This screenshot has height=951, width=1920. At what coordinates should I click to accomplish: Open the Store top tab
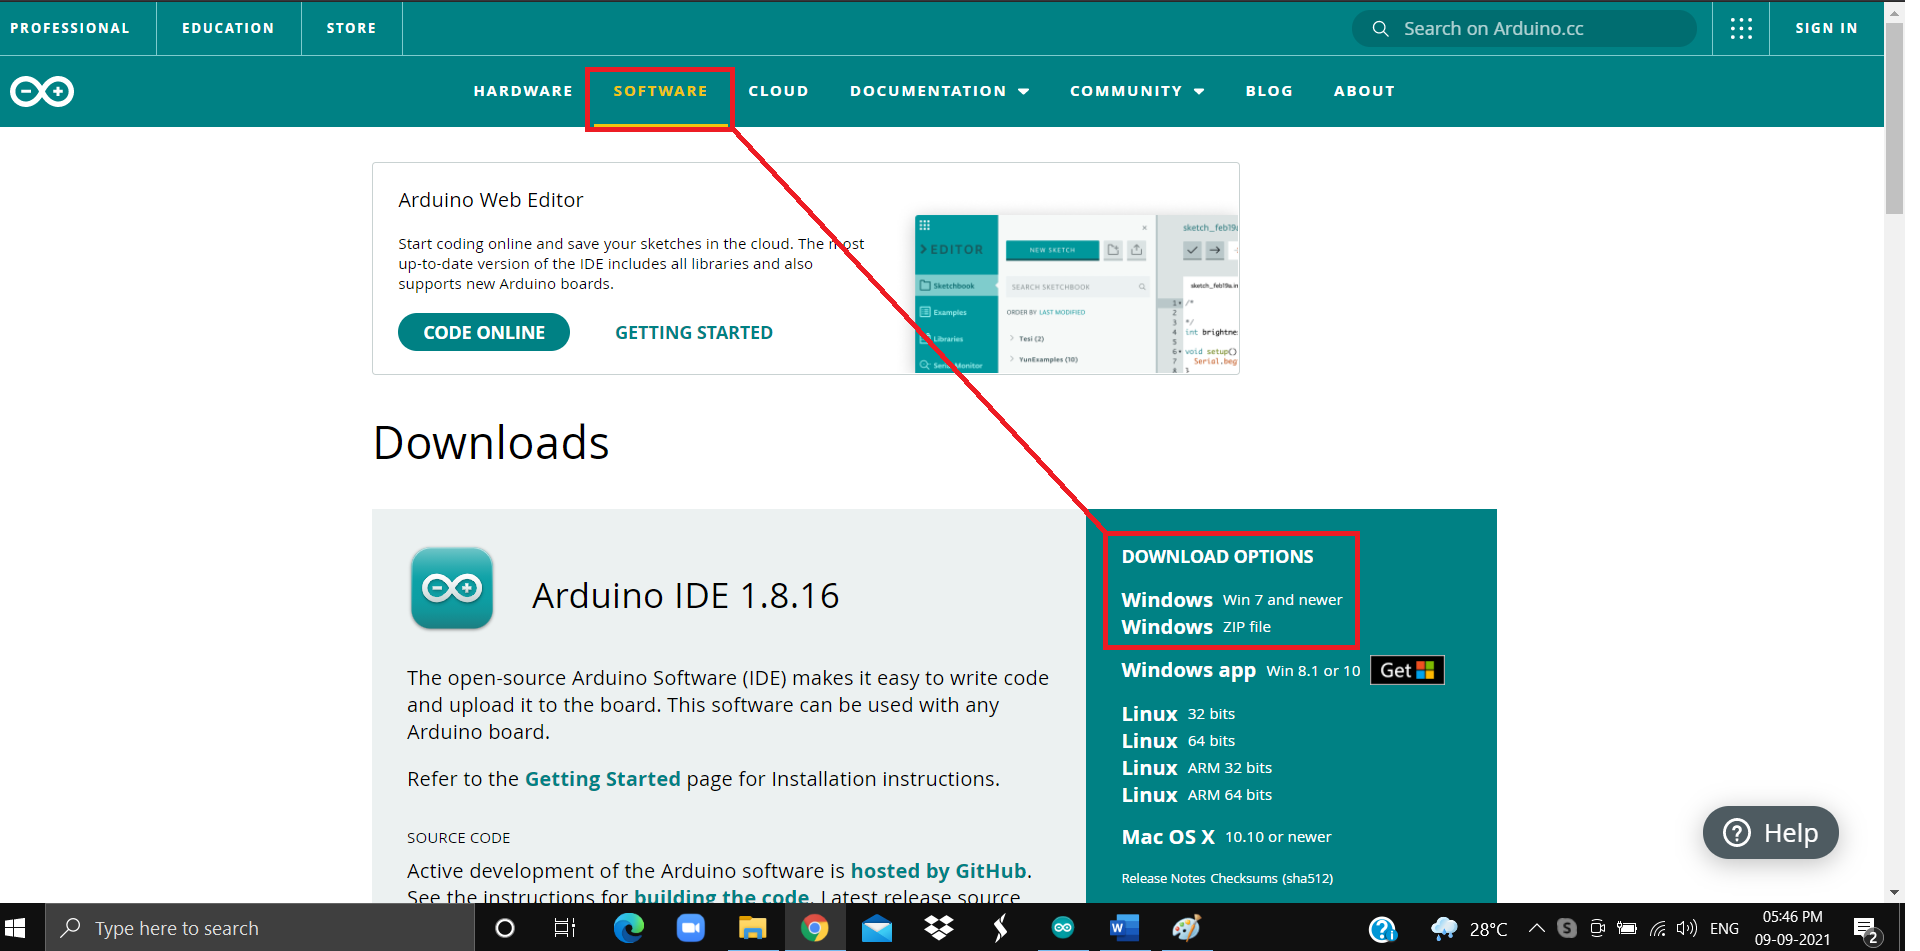pyautogui.click(x=351, y=28)
